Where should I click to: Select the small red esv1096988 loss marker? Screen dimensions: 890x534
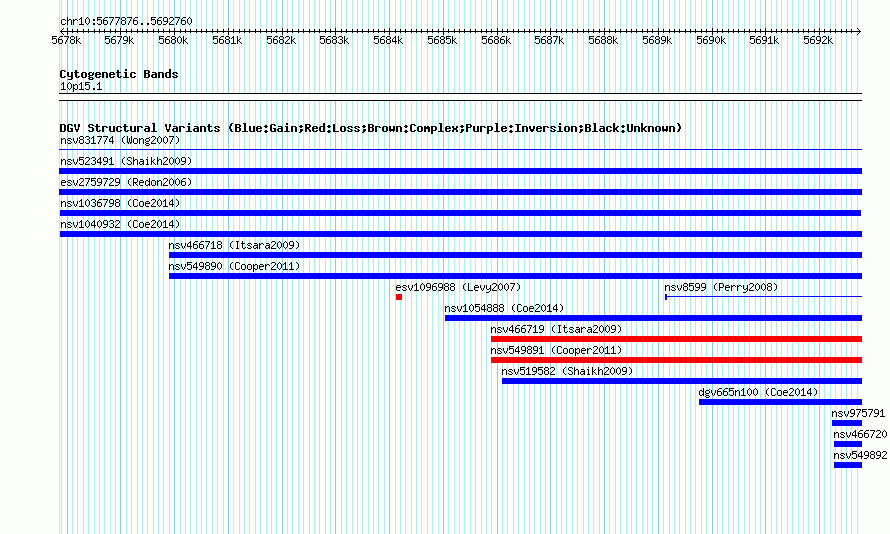pyautogui.click(x=399, y=297)
